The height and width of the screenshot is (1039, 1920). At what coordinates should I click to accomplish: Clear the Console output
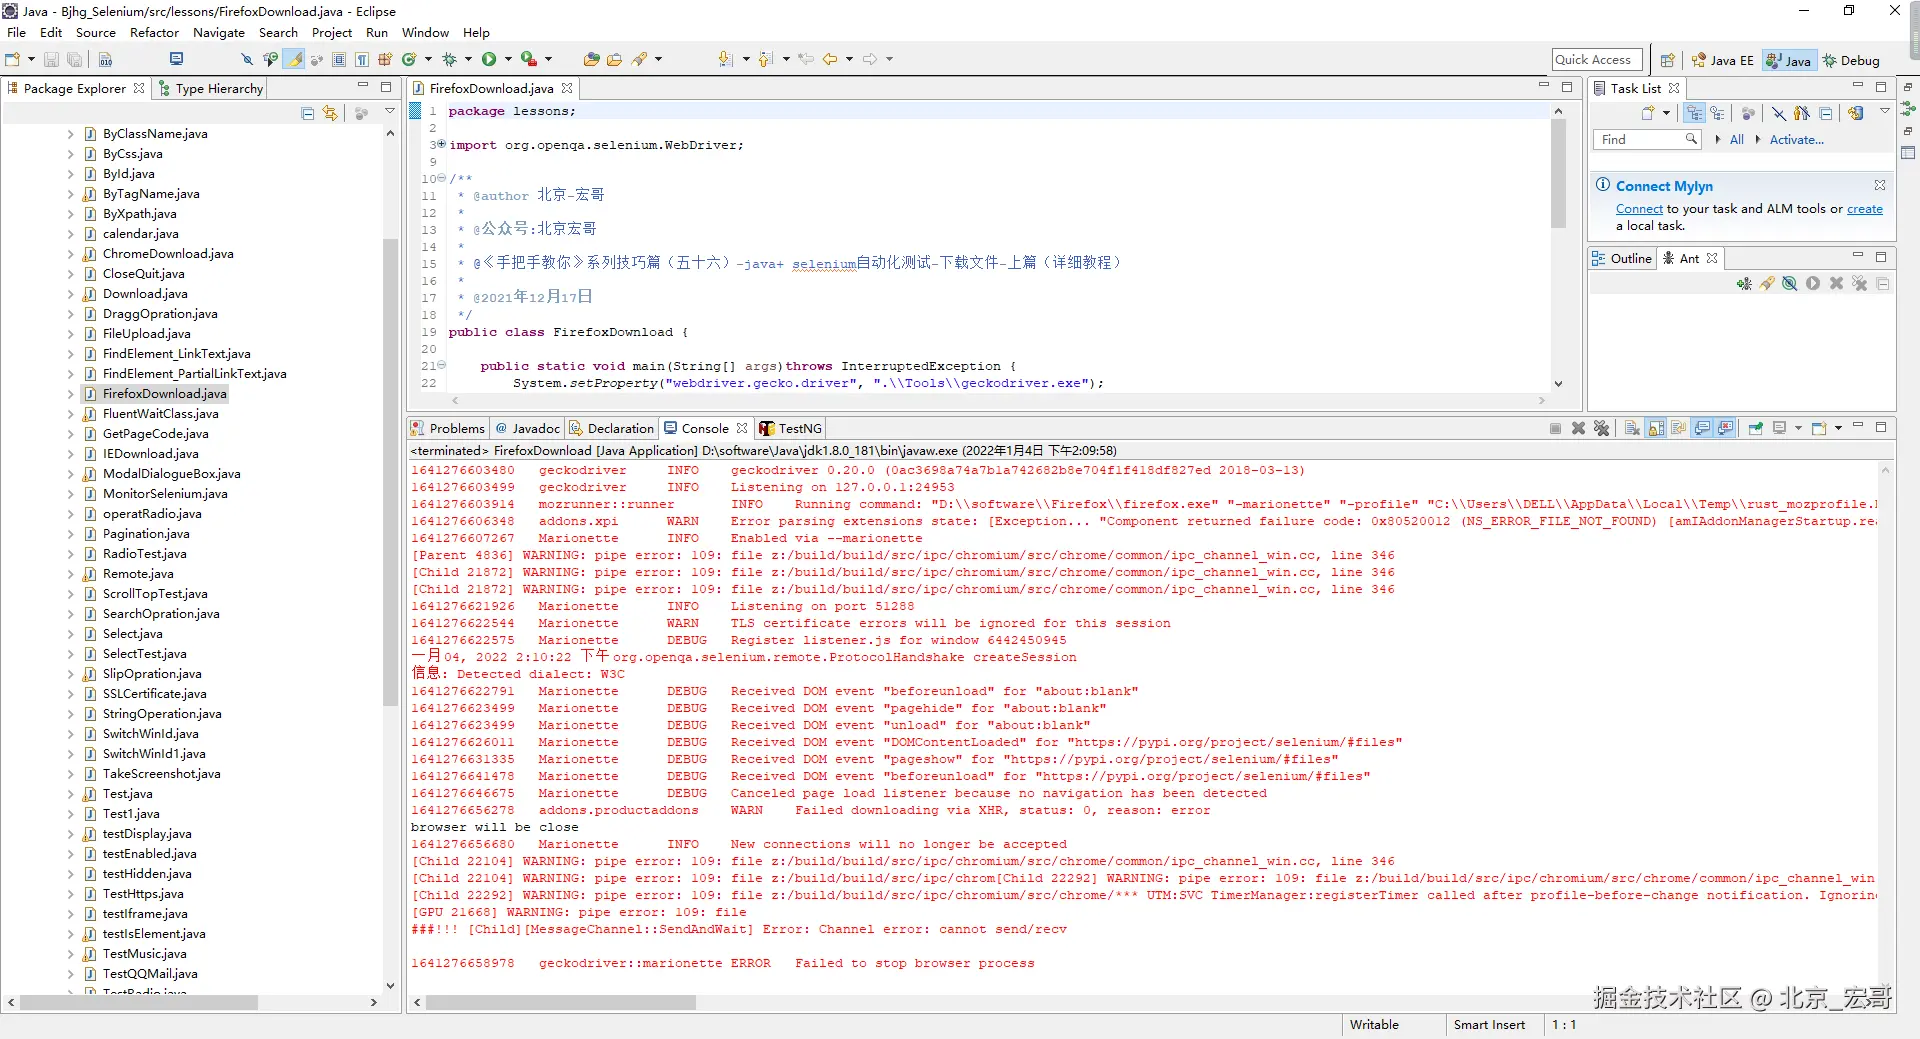[1632, 429]
